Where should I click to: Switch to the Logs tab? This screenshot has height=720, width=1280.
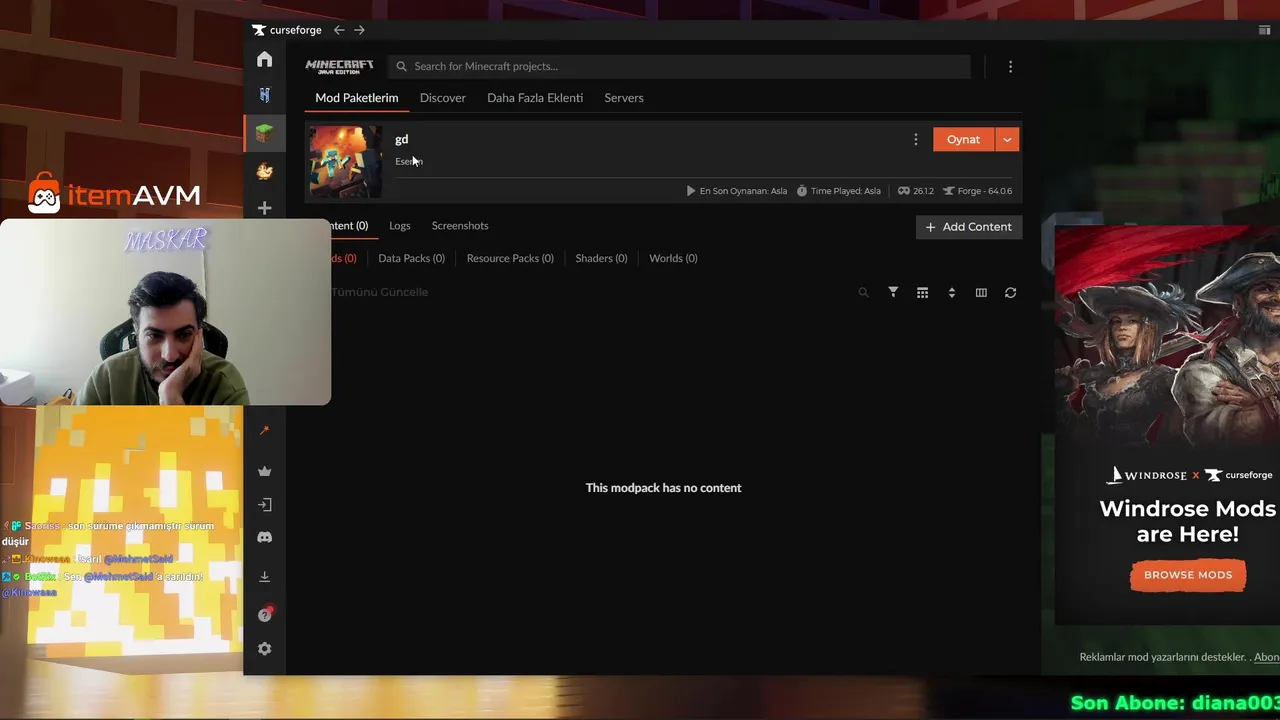point(400,226)
